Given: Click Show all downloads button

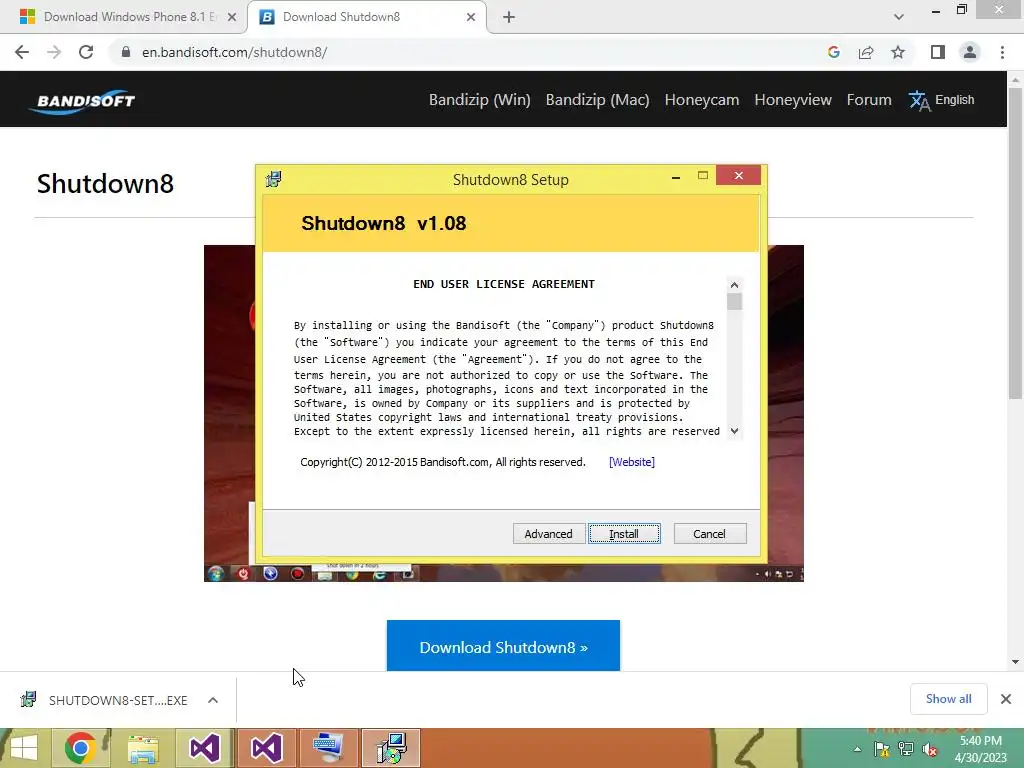Looking at the screenshot, I should [948, 699].
